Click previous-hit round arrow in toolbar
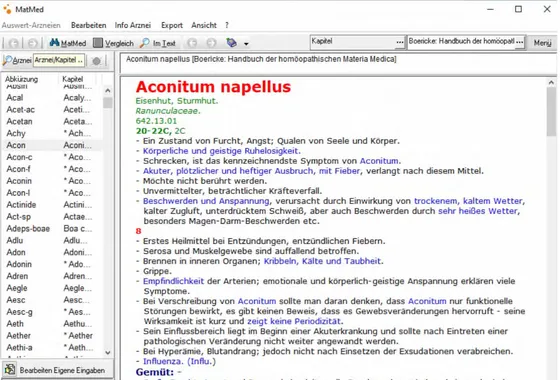560x380 pixels. tap(192, 43)
